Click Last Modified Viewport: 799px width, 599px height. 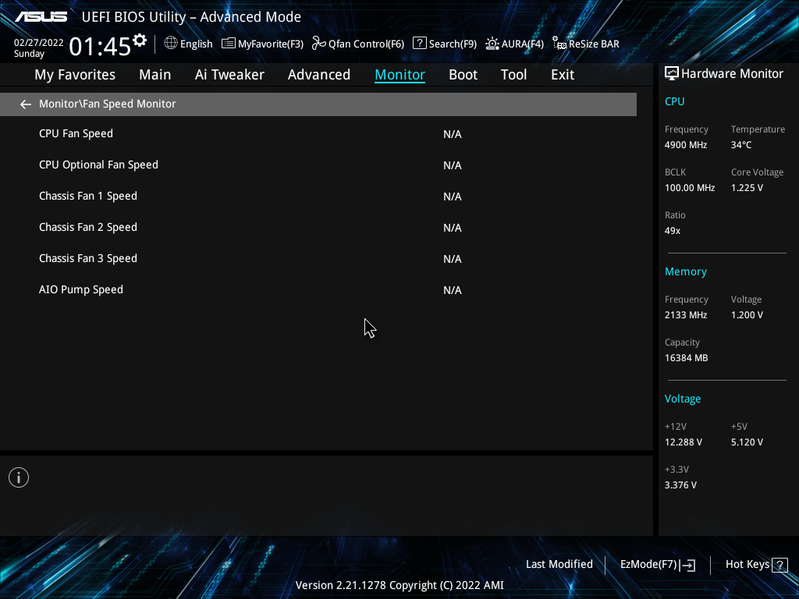pyautogui.click(x=559, y=564)
